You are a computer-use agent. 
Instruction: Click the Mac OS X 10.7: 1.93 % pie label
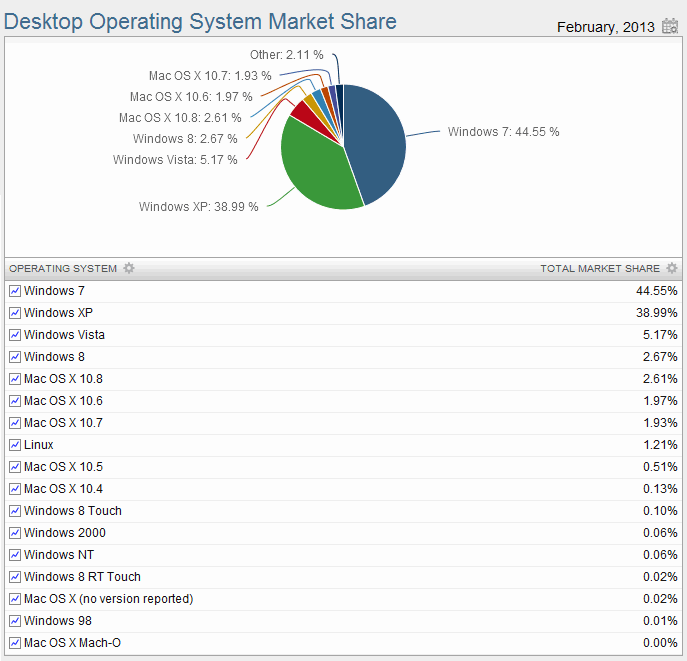click(210, 76)
